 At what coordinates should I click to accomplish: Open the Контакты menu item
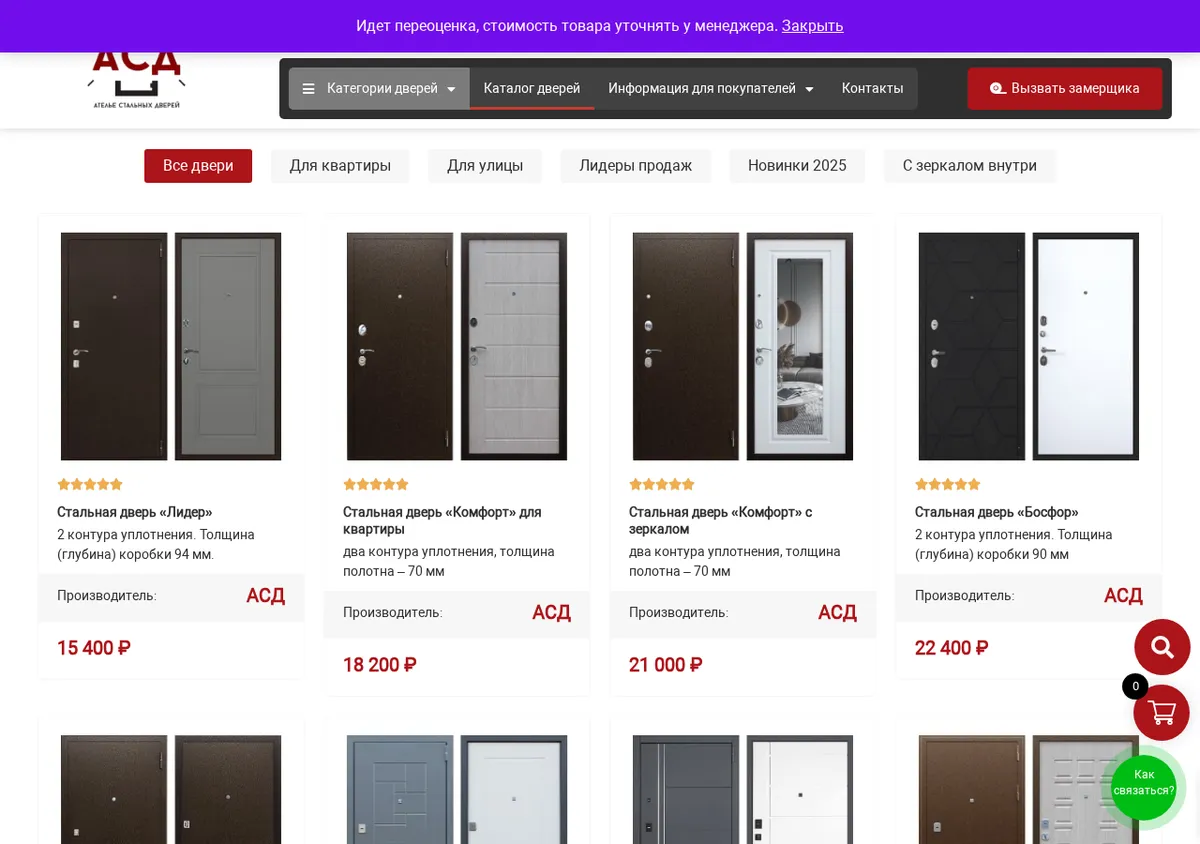872,89
